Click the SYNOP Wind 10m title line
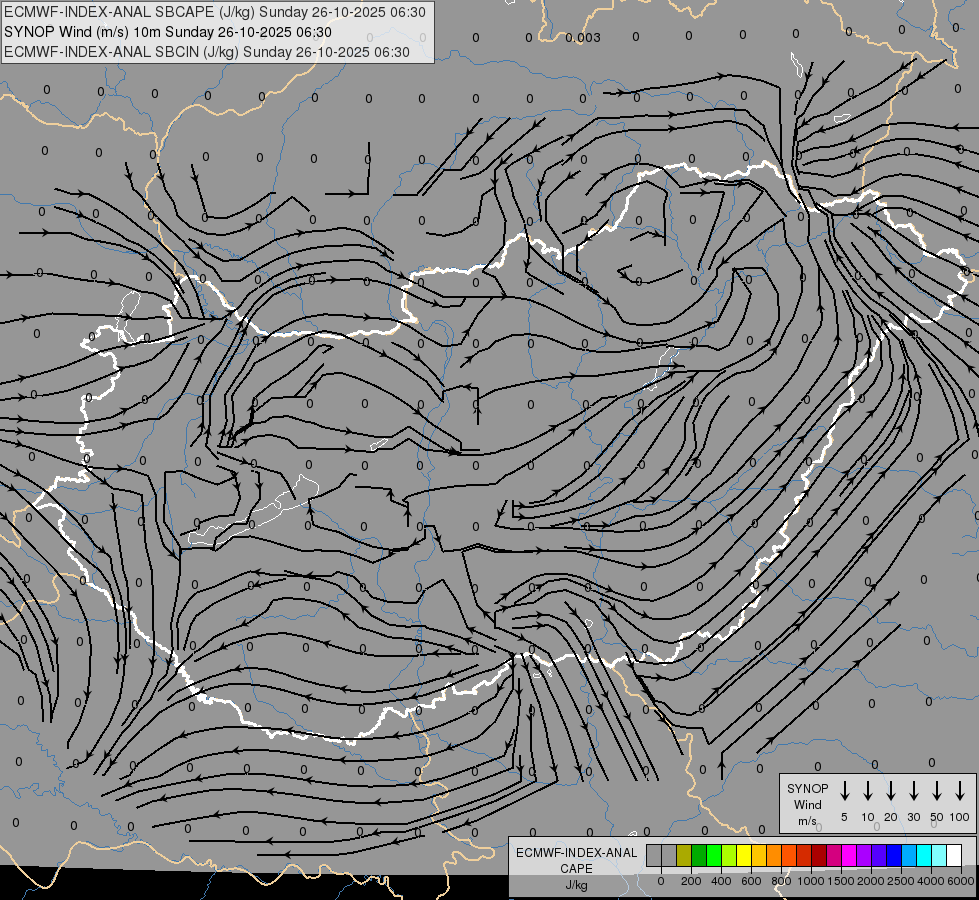Screen dimensions: 979x900 coord(168,32)
